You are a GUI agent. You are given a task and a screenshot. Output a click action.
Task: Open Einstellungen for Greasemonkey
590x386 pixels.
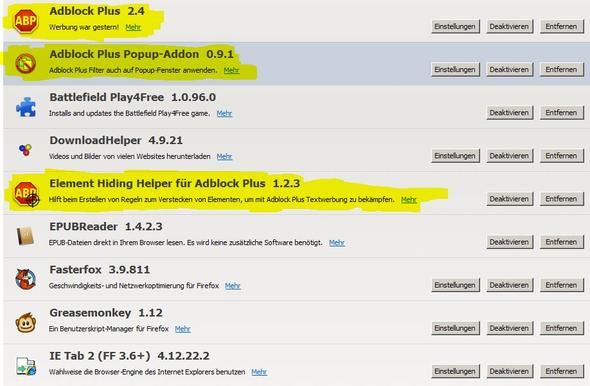point(455,328)
